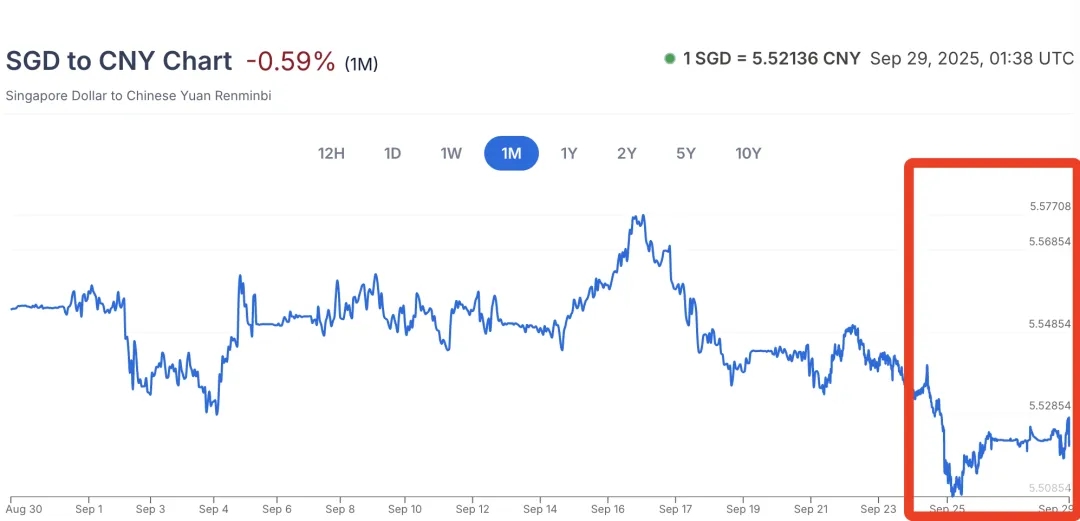1080x521 pixels.
Task: Click the Sep 8 x-axis date label
Action: (x=340, y=509)
